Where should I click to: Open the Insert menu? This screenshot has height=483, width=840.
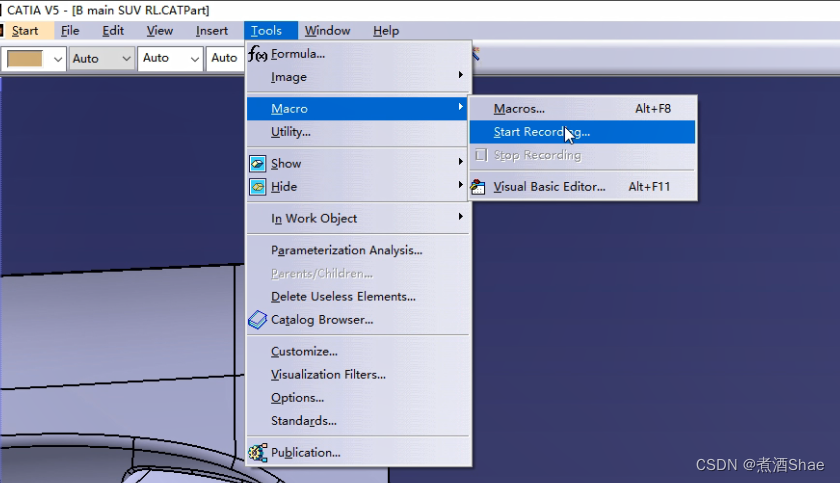click(212, 31)
